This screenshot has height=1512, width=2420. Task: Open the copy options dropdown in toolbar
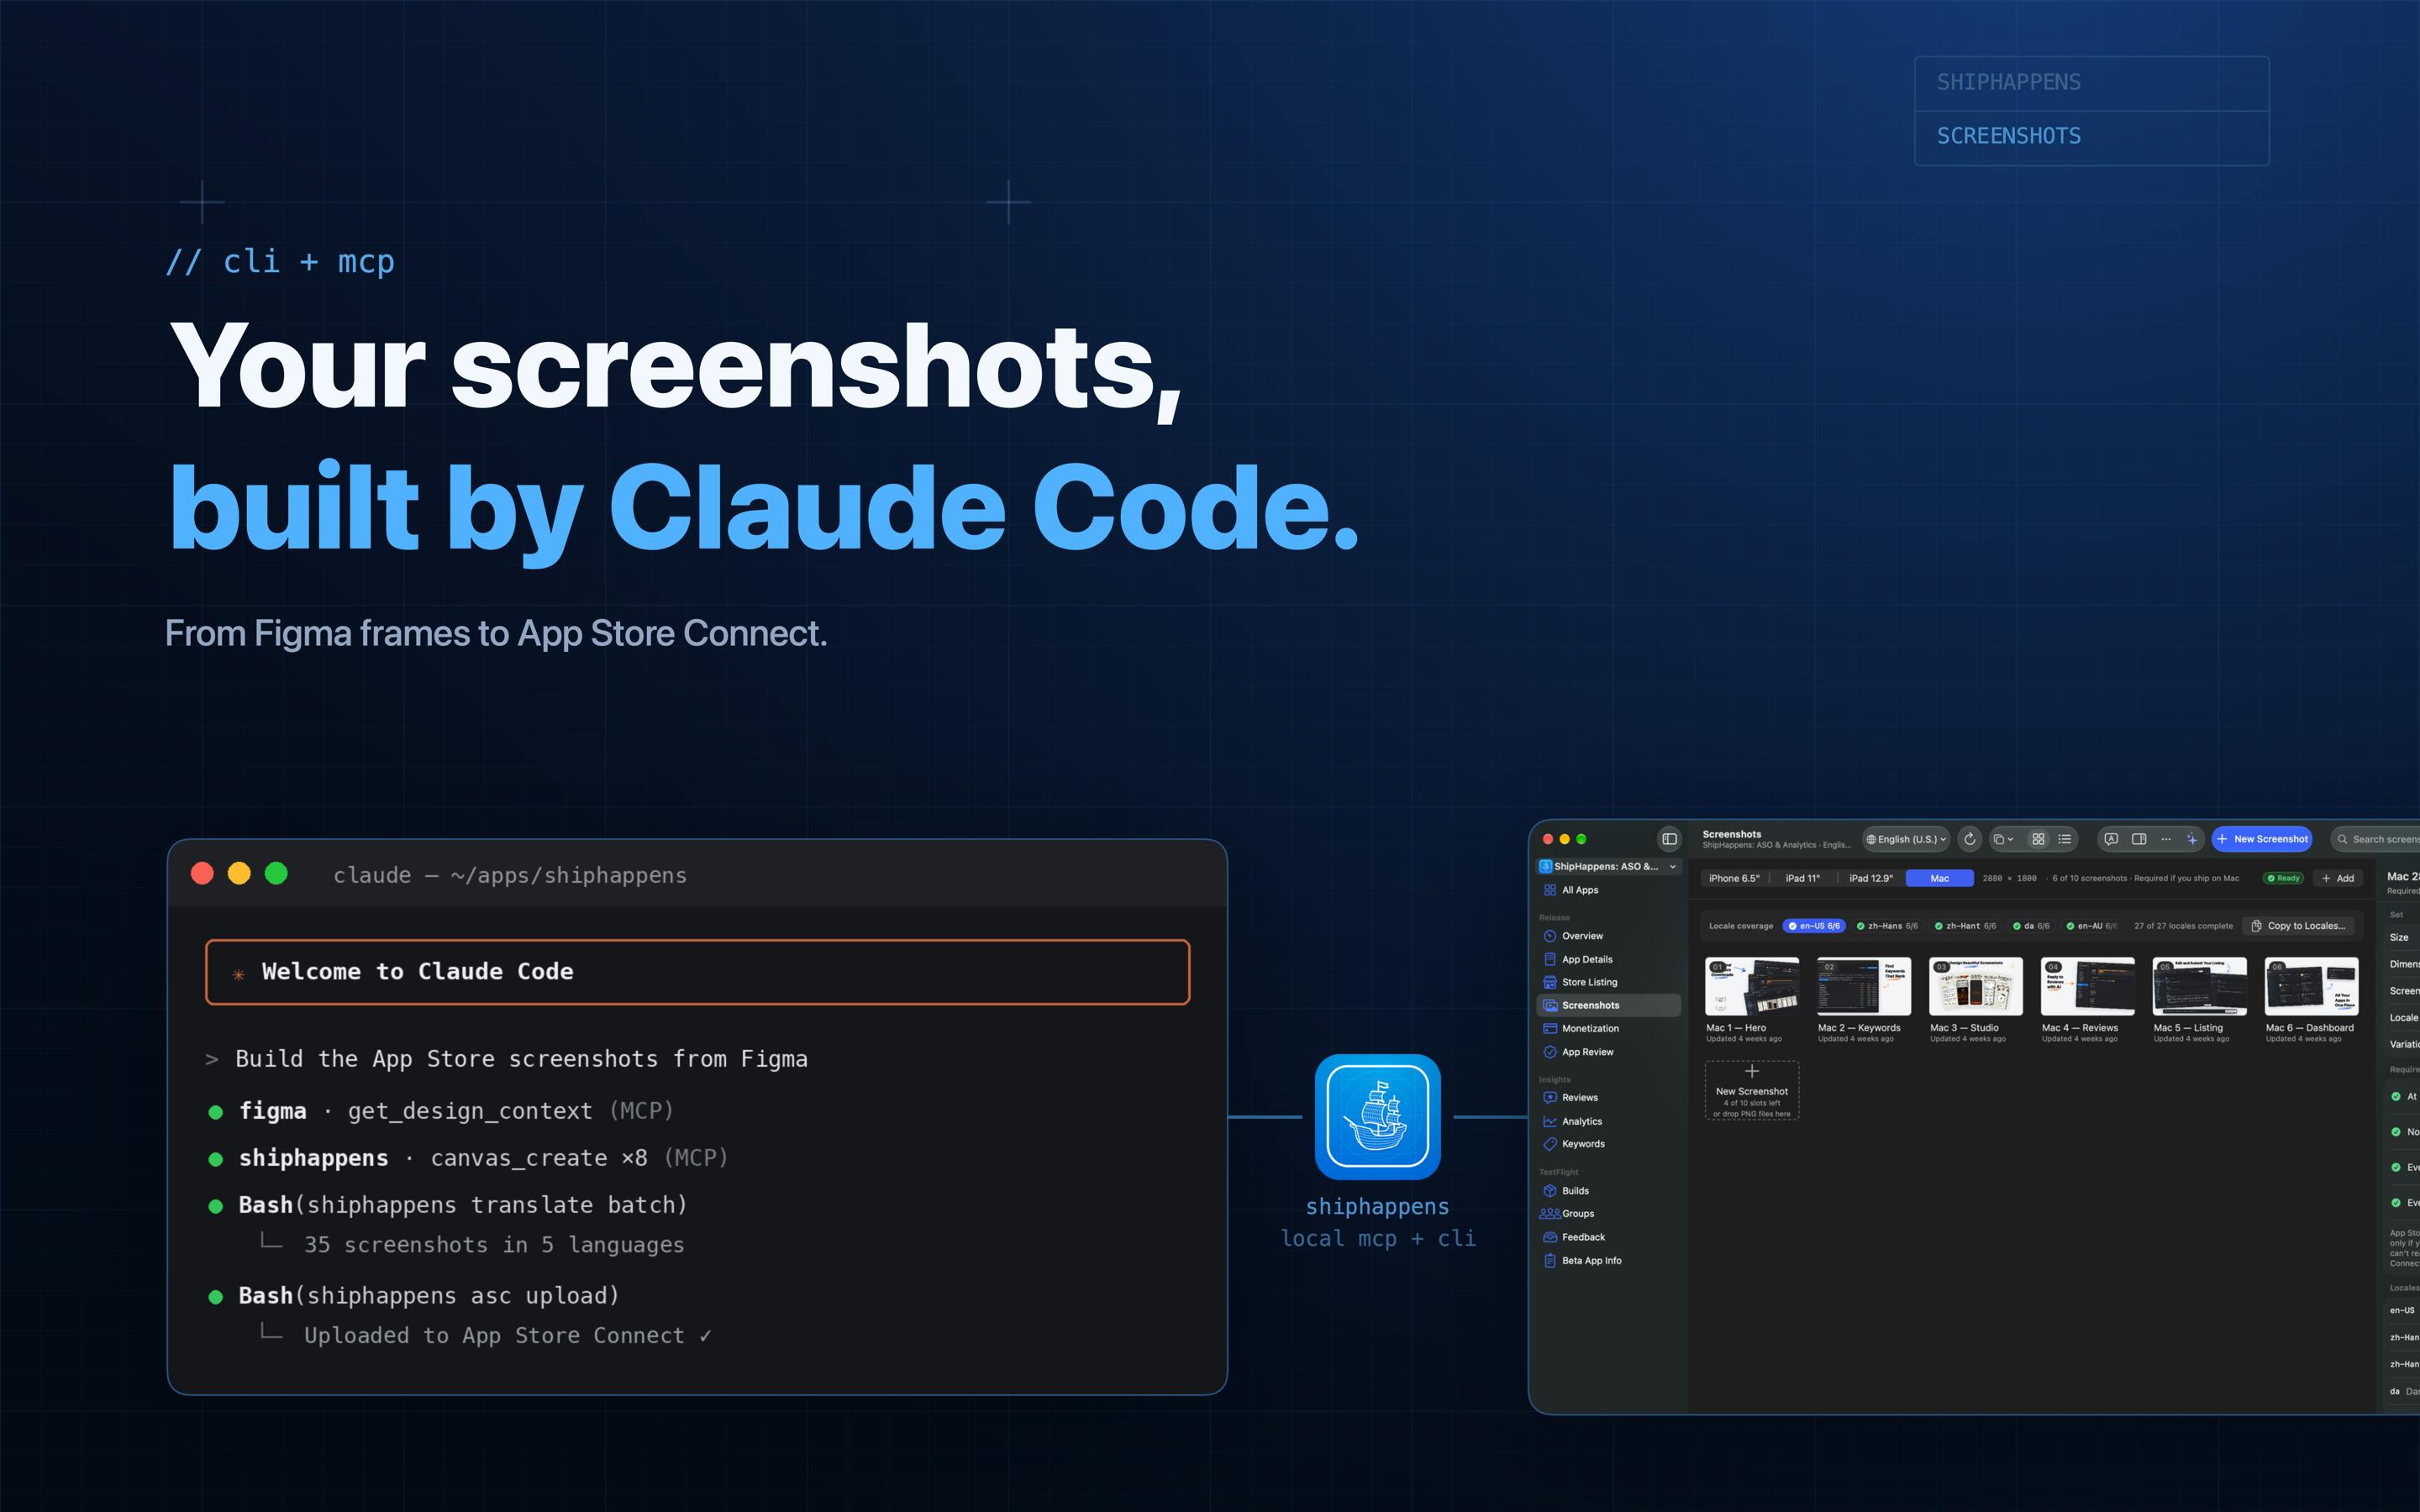pyautogui.click(x=2003, y=839)
